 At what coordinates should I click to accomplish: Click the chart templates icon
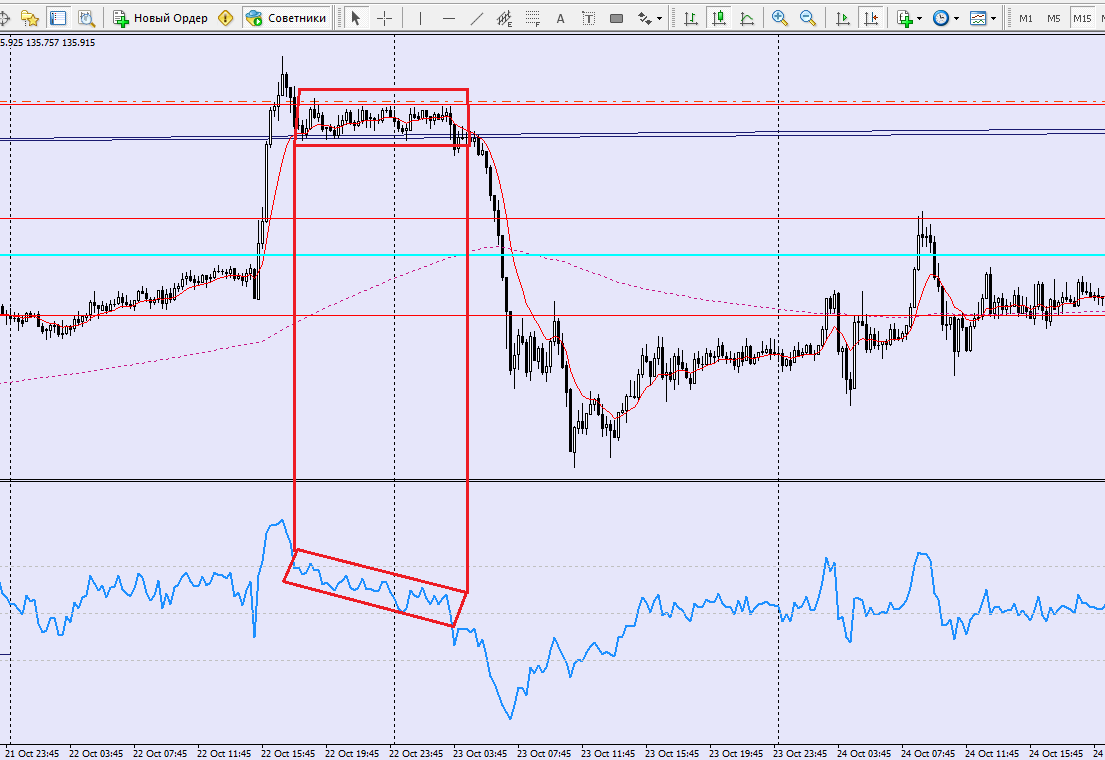click(x=978, y=18)
